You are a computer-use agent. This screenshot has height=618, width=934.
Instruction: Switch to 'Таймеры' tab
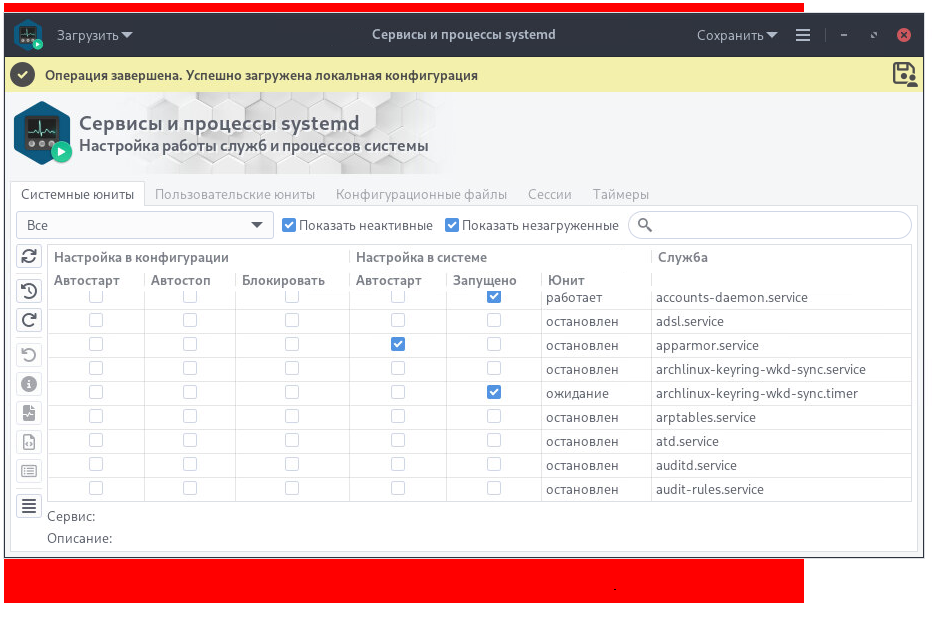coord(620,194)
